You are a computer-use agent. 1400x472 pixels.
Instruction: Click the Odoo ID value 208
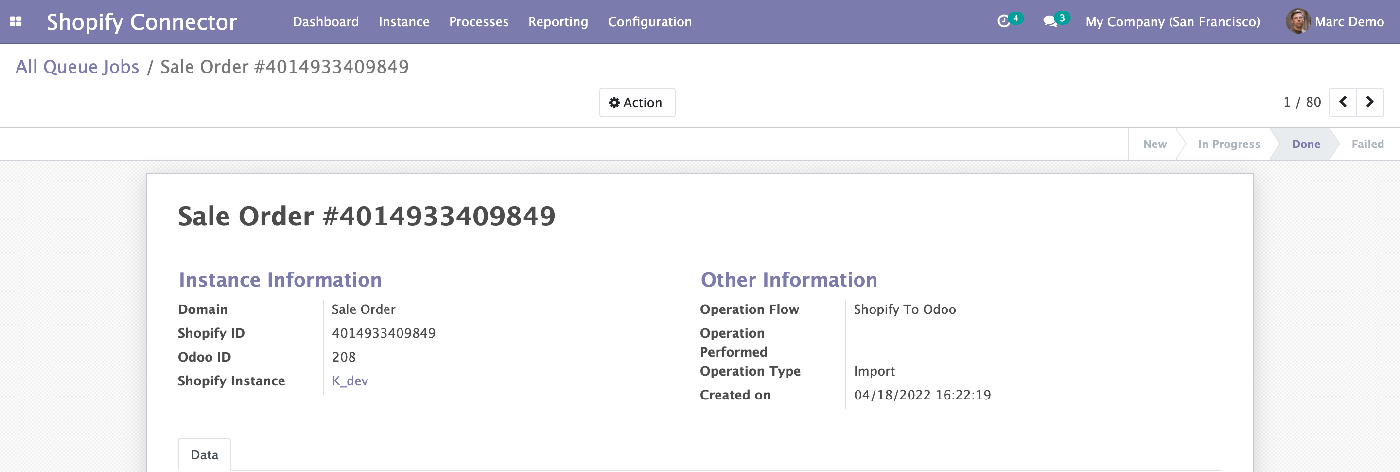point(344,357)
